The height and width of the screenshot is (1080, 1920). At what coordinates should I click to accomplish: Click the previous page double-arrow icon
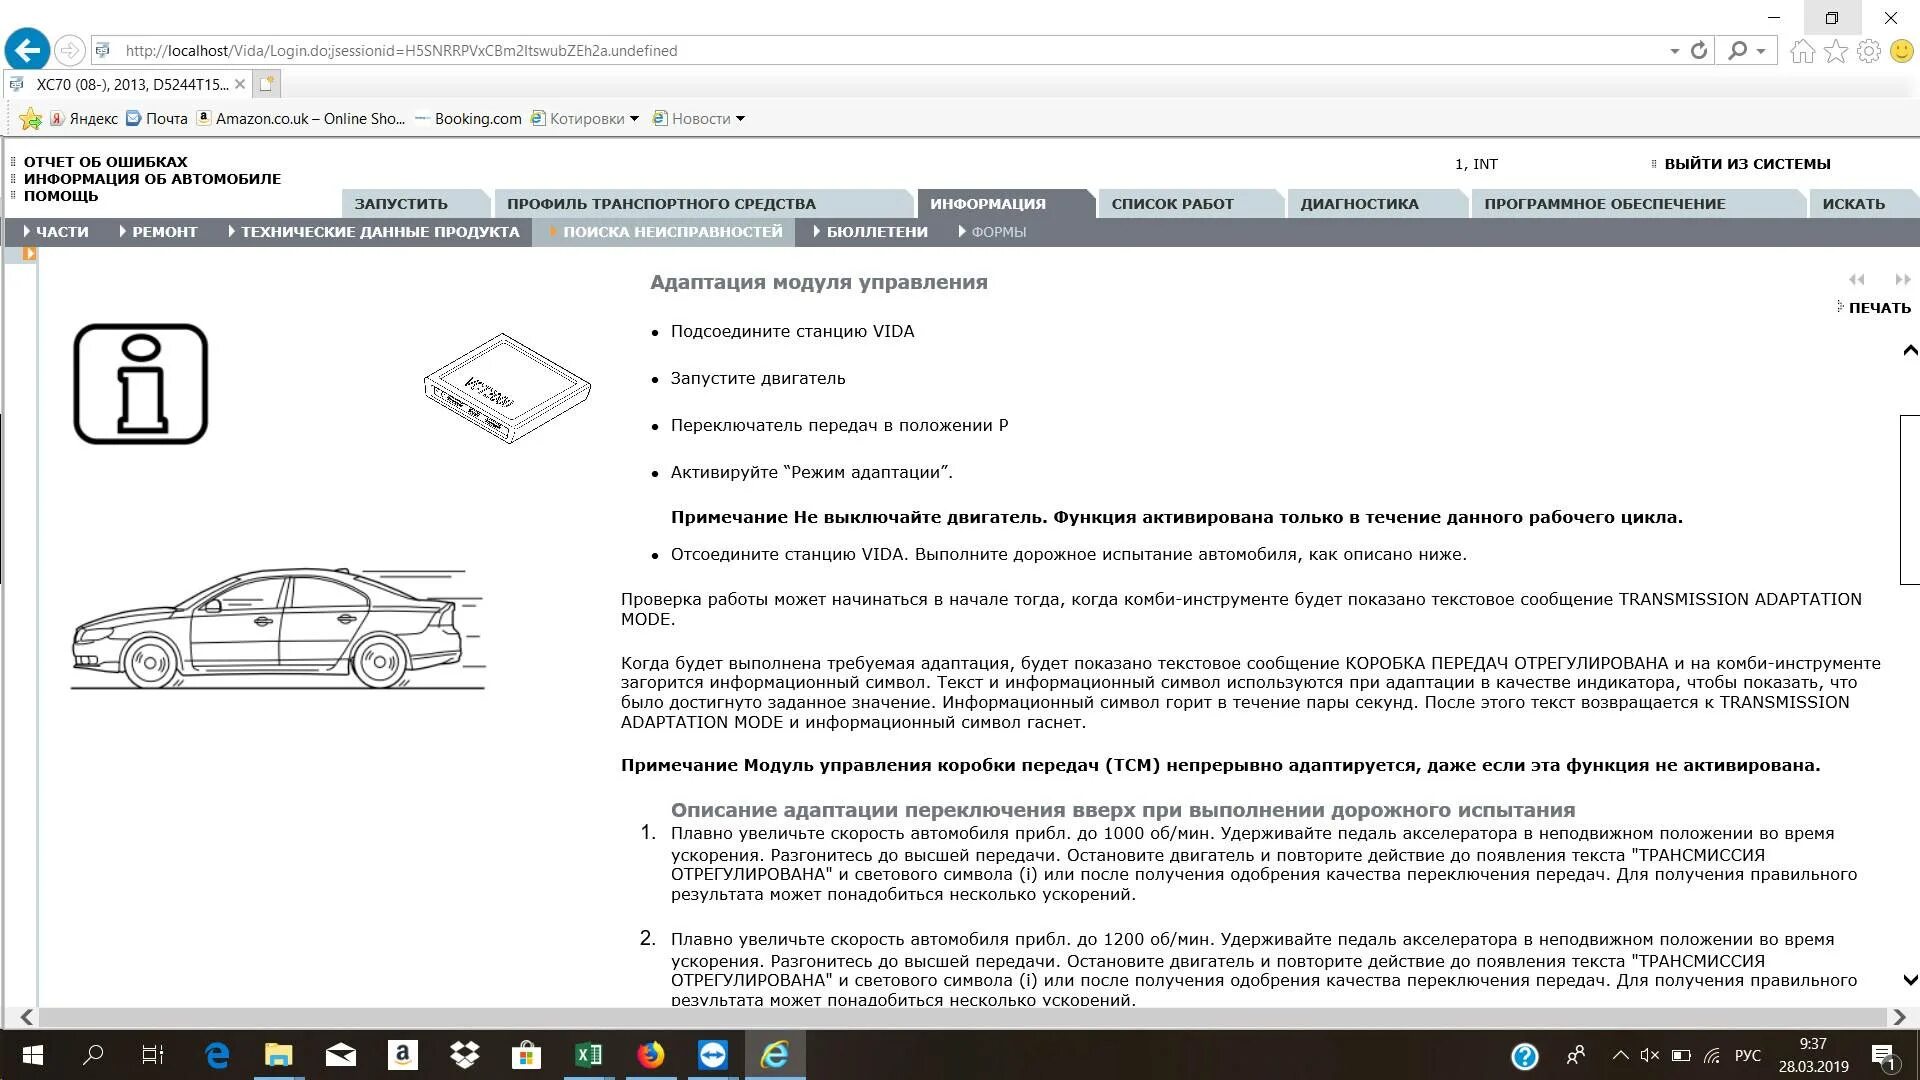click(1857, 280)
